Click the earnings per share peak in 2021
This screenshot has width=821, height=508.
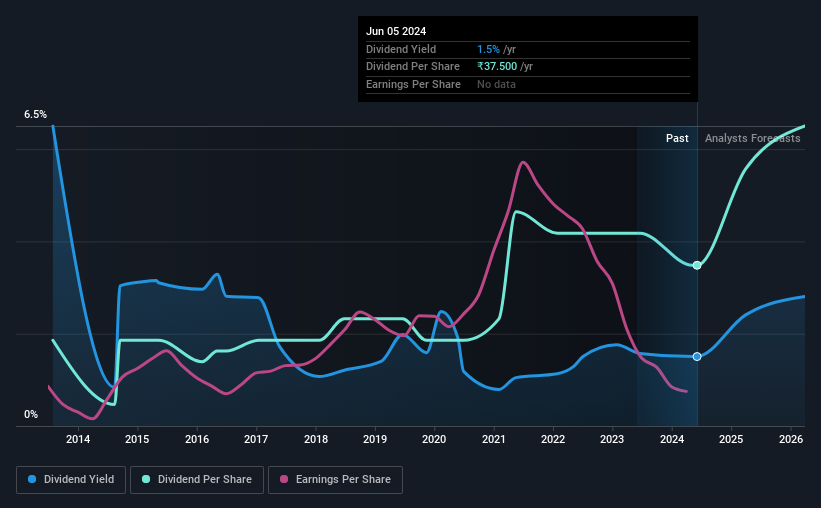[x=523, y=162]
